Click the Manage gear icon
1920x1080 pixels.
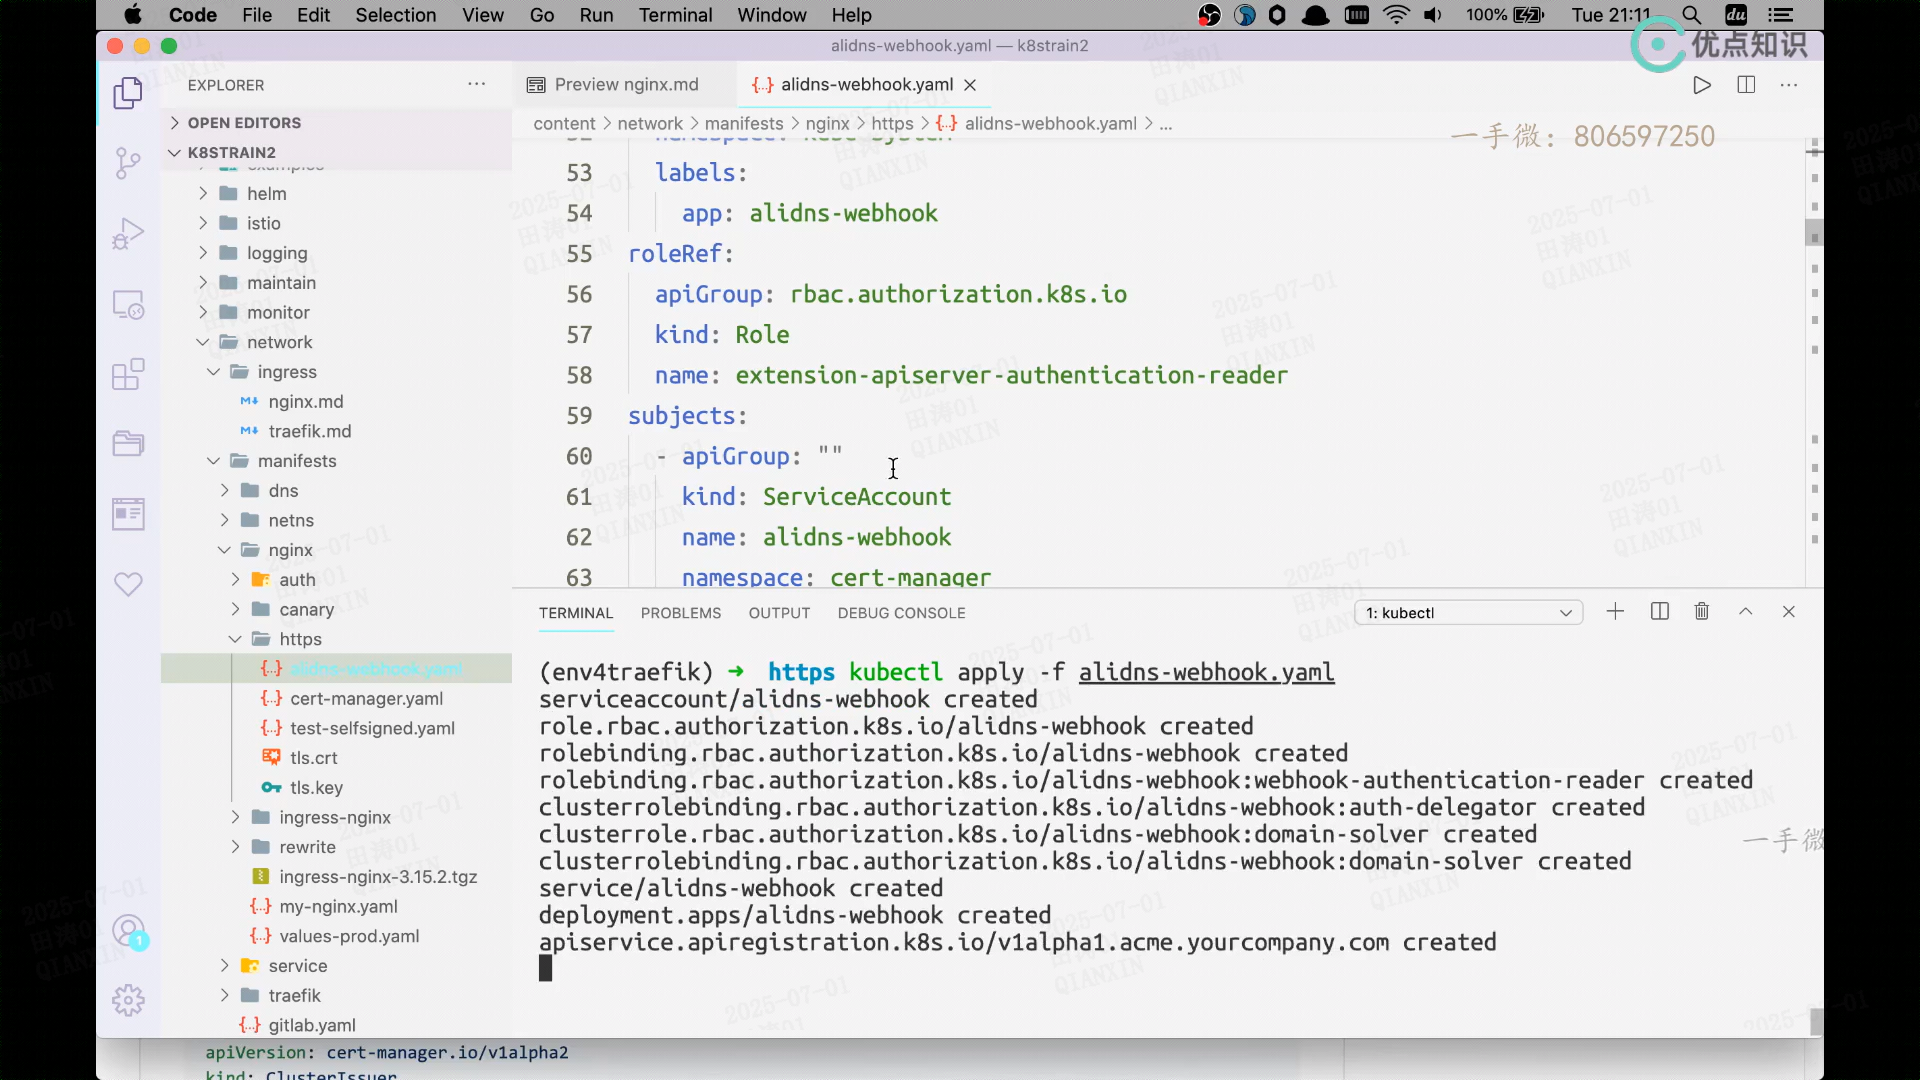point(128,1000)
